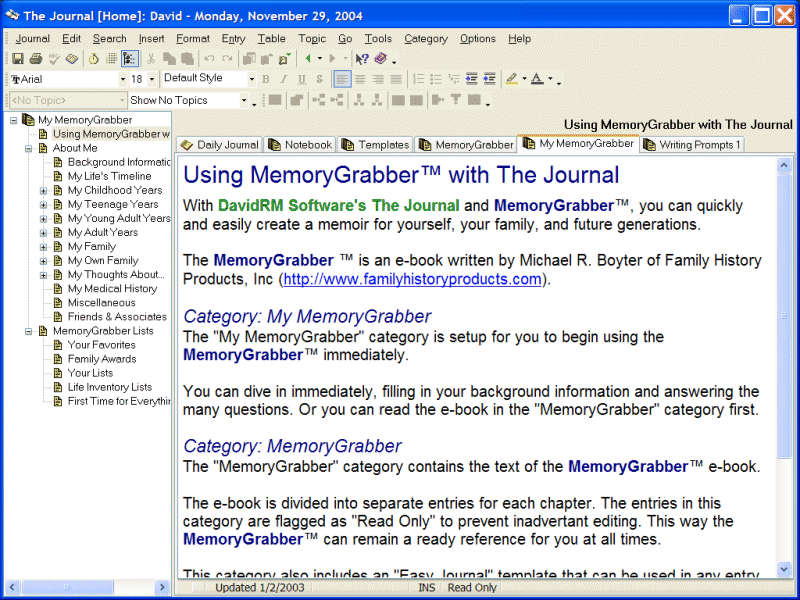The width and height of the screenshot is (800, 600).
Task: Select the Family Awards tree entry
Action: pos(102,359)
